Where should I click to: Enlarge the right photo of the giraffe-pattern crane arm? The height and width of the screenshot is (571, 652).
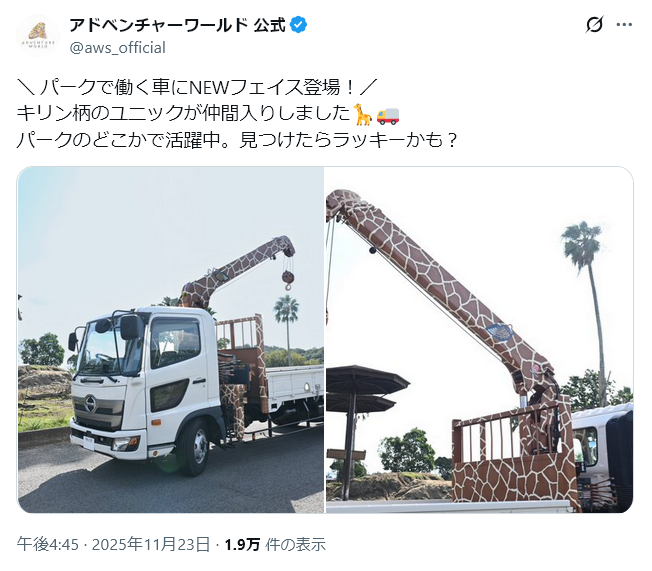pyautogui.click(x=479, y=339)
